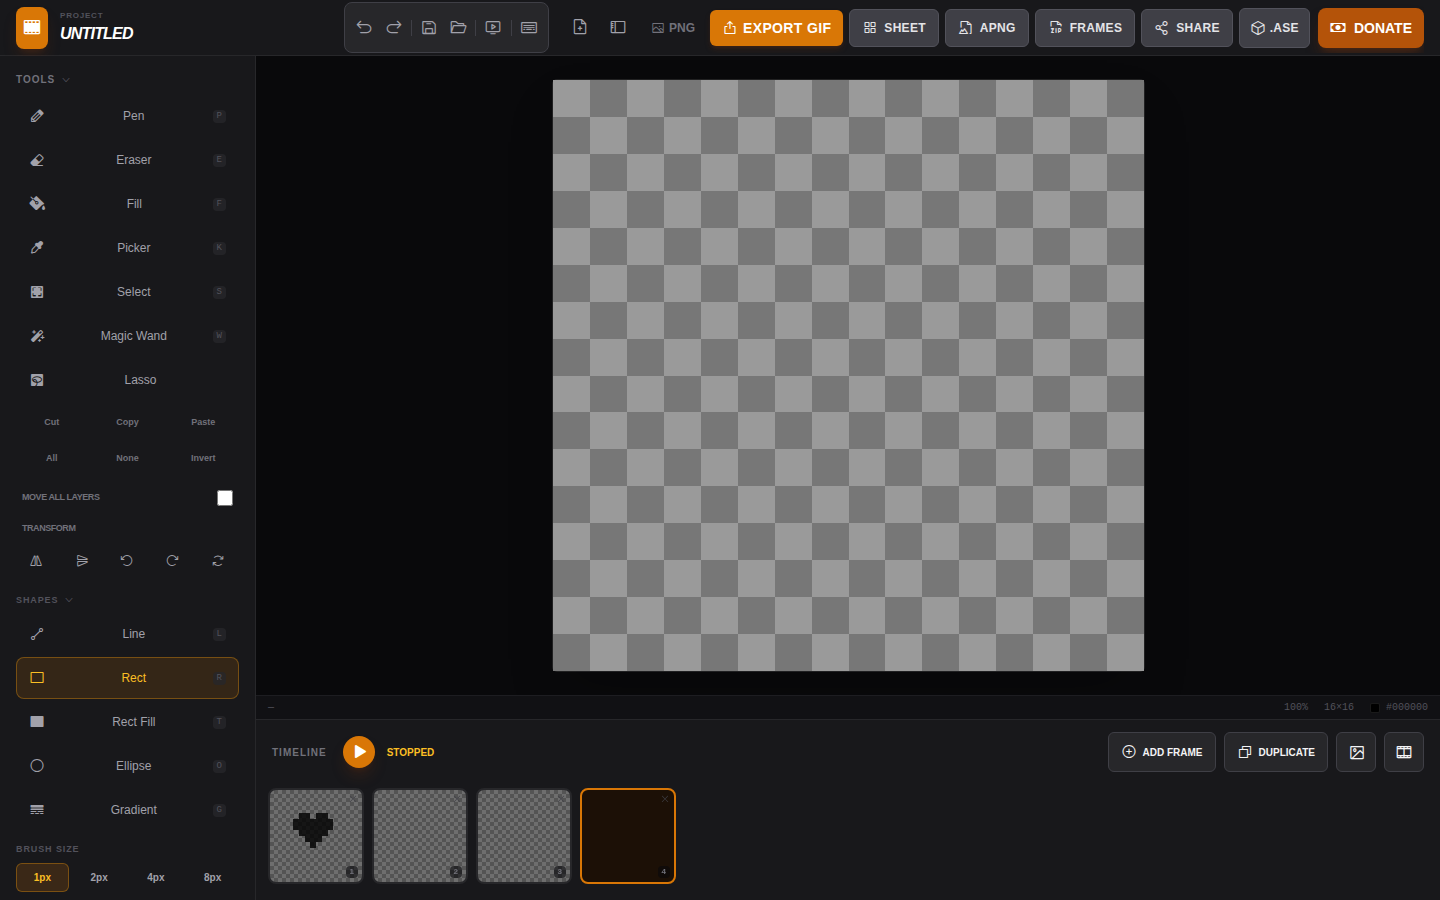Screen dimensions: 1440x900
Task: Flip horizontally in Transform
Action: click(x=36, y=561)
